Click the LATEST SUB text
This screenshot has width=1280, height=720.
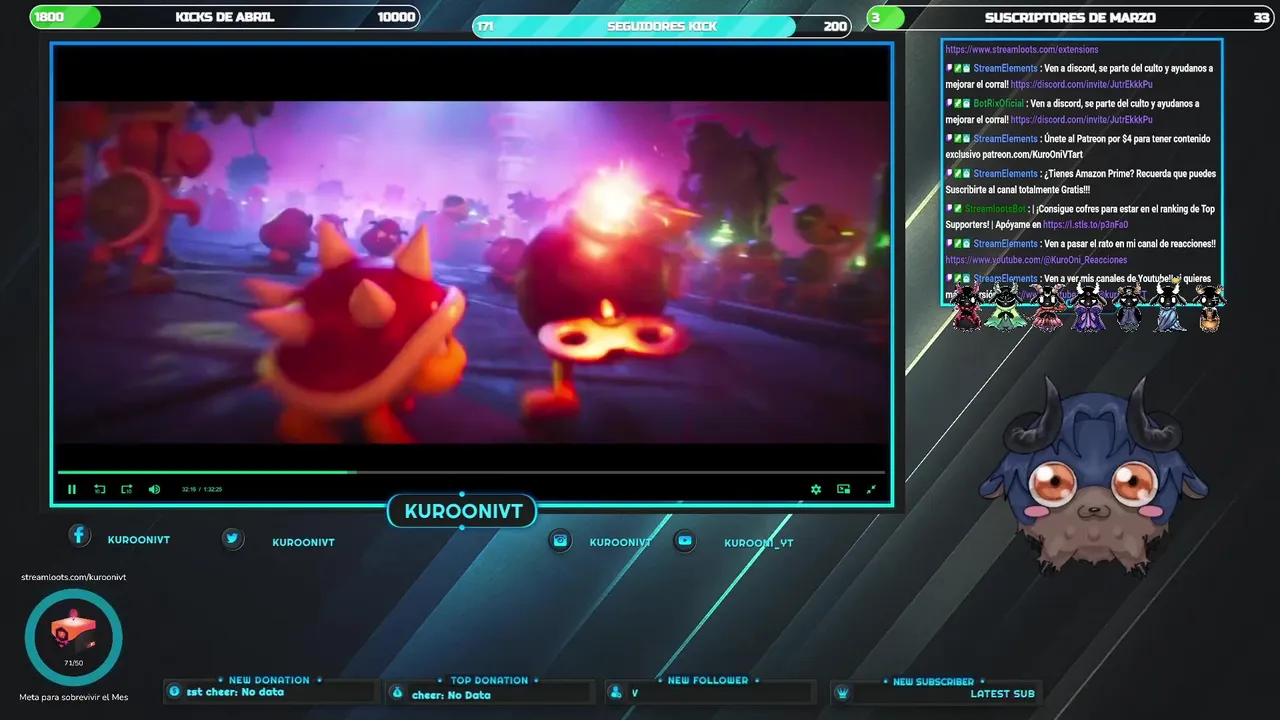pyautogui.click(x=1002, y=694)
